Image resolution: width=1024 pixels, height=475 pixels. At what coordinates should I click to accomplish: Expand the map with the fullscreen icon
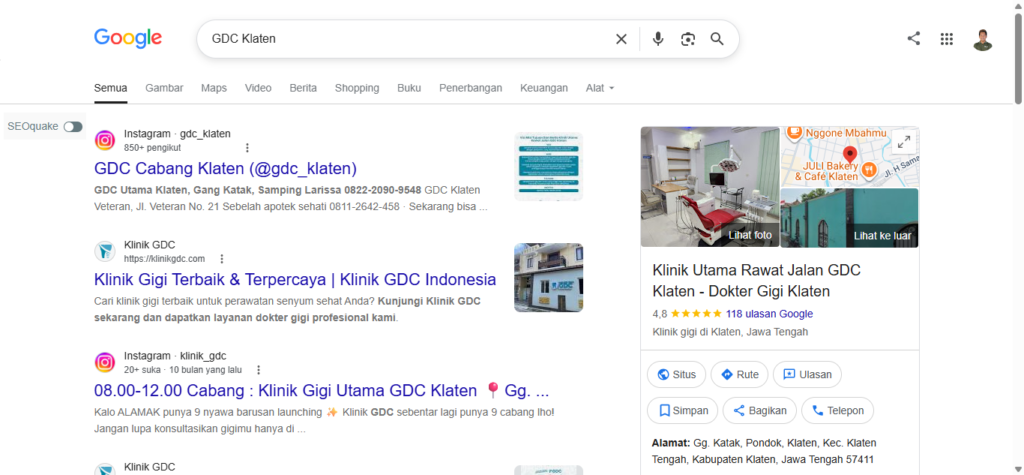click(x=904, y=141)
